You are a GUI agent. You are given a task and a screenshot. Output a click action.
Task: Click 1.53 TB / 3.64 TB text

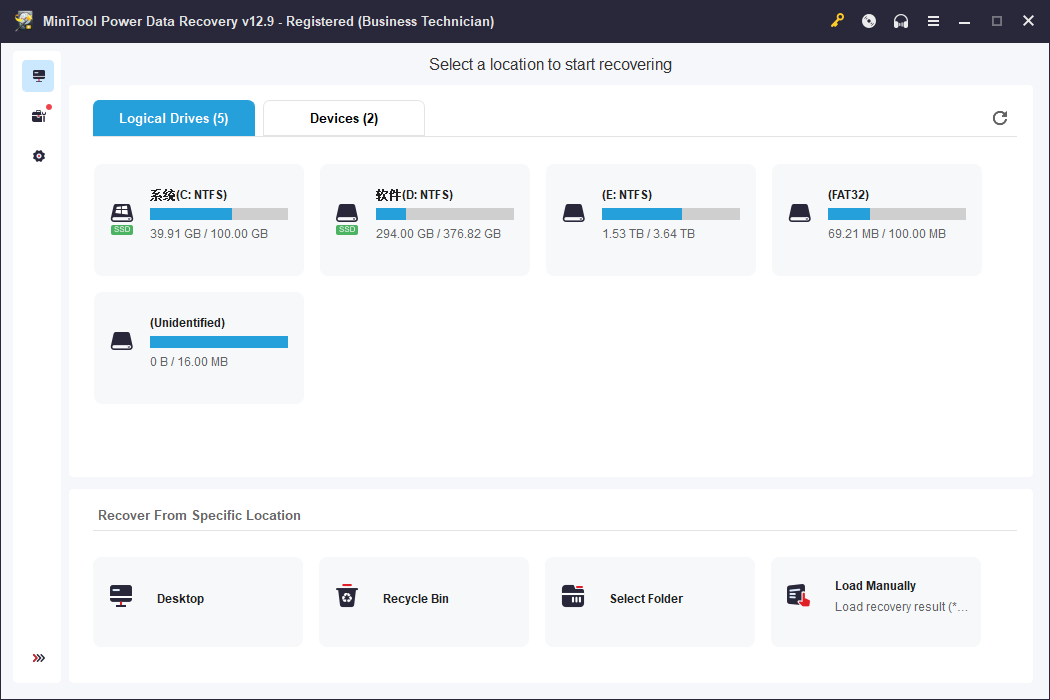(x=648, y=234)
